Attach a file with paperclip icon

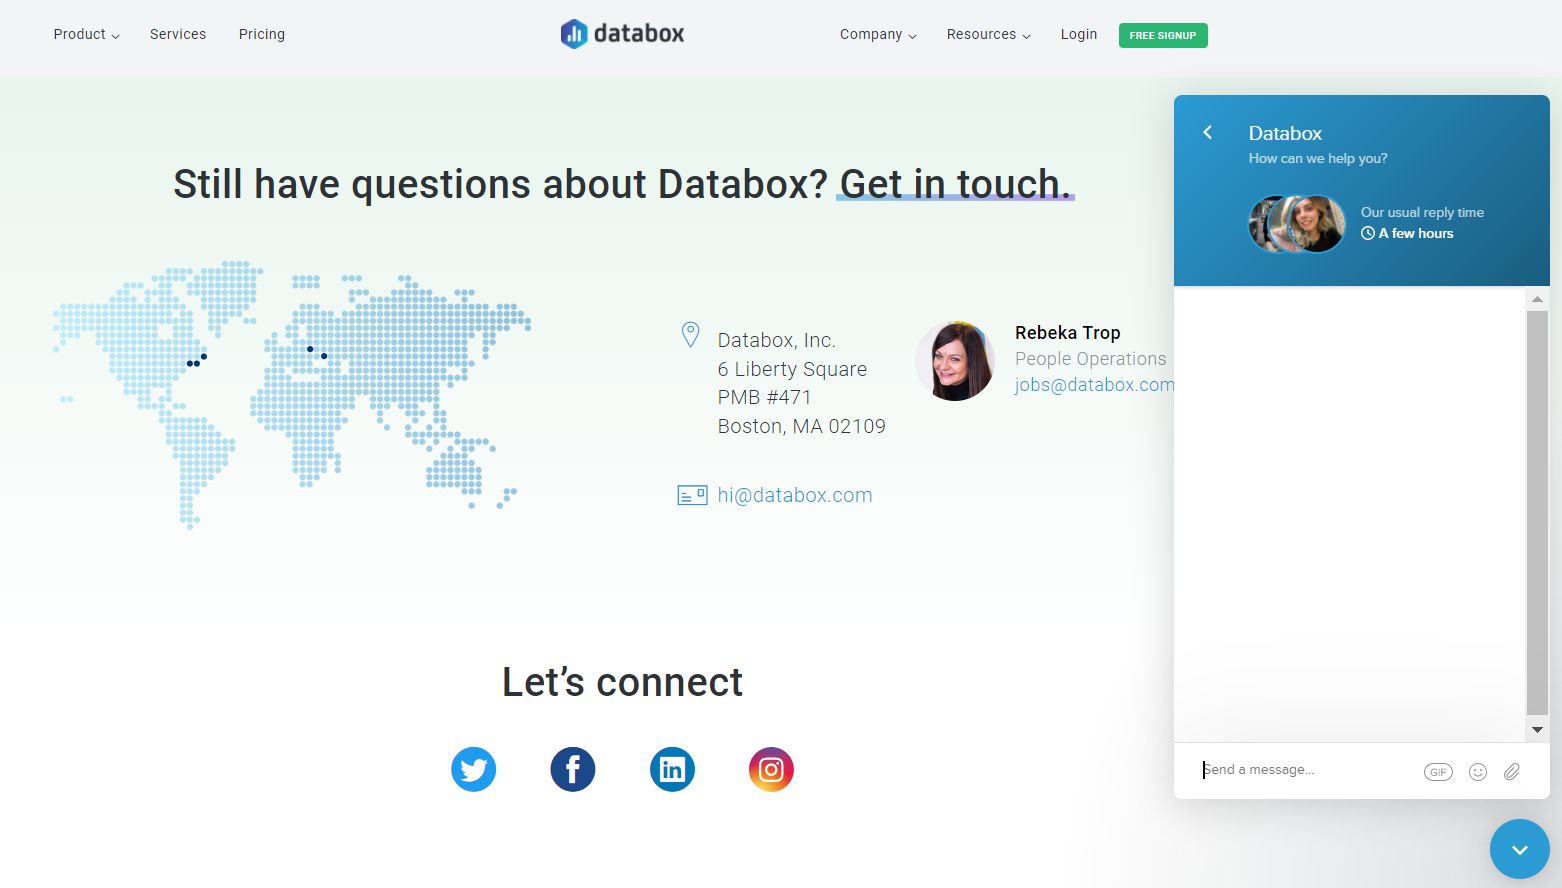pyautogui.click(x=1512, y=772)
